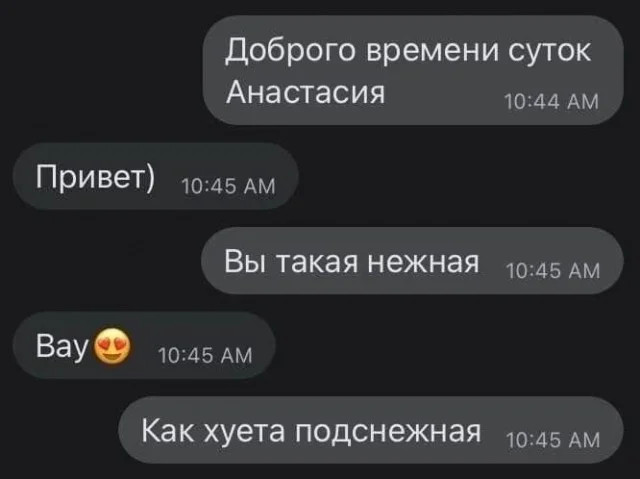The width and height of the screenshot is (640, 479).
Task: Tap the "Вау" text
Action: (62, 346)
